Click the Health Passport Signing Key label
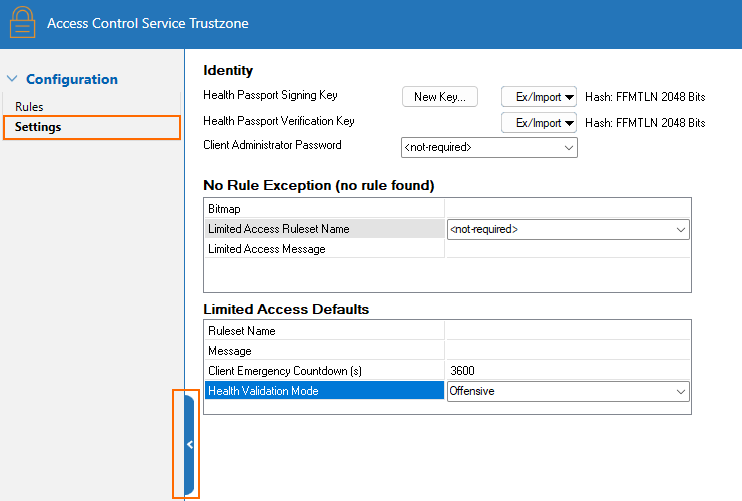742x501 pixels. [270, 95]
